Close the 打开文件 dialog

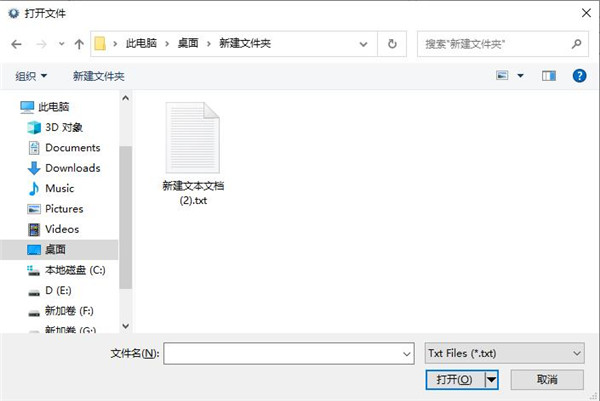(586, 13)
